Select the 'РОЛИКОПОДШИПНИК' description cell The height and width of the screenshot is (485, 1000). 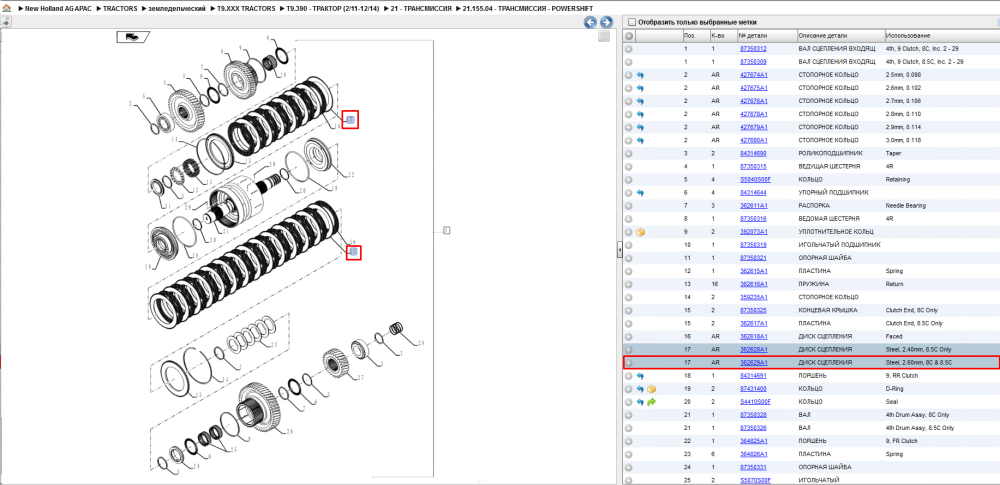pos(828,153)
